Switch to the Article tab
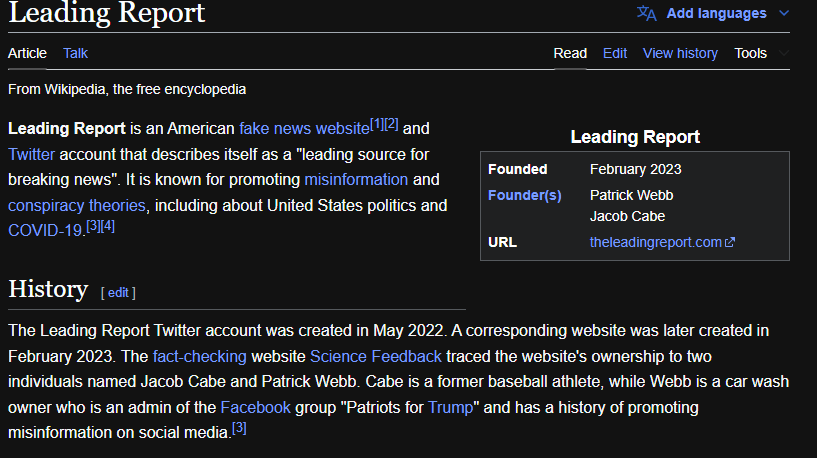Viewport: 817px width, 458px height. click(x=27, y=53)
